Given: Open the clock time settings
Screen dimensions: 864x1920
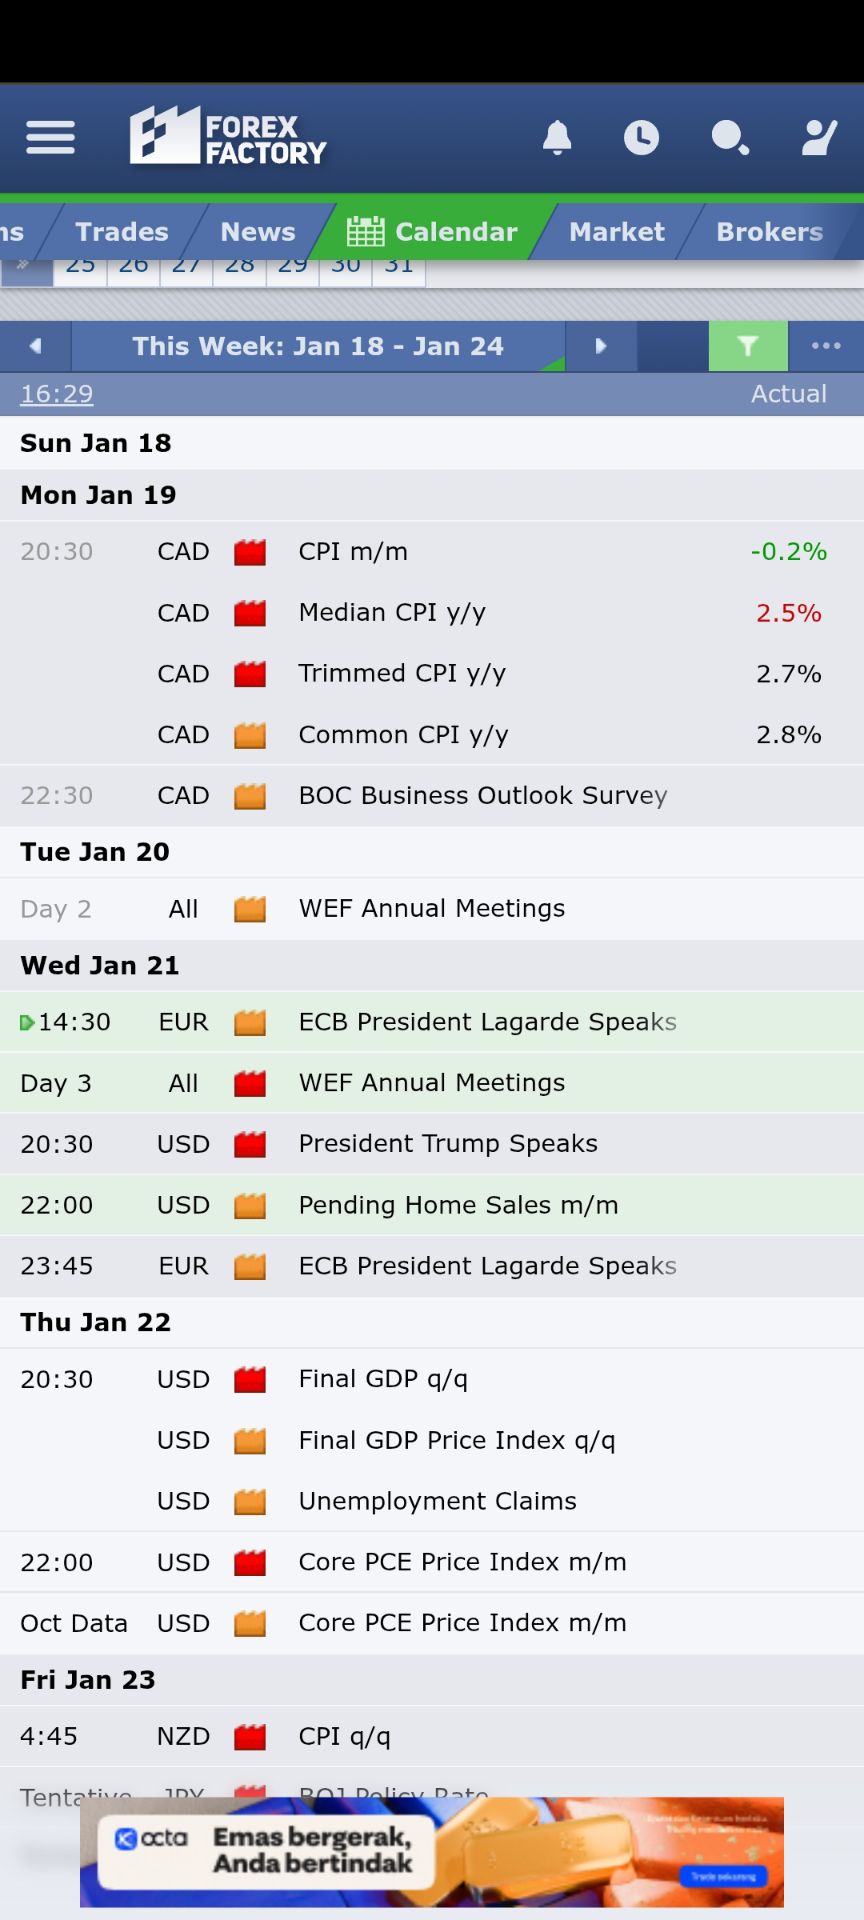Looking at the screenshot, I should point(641,137).
